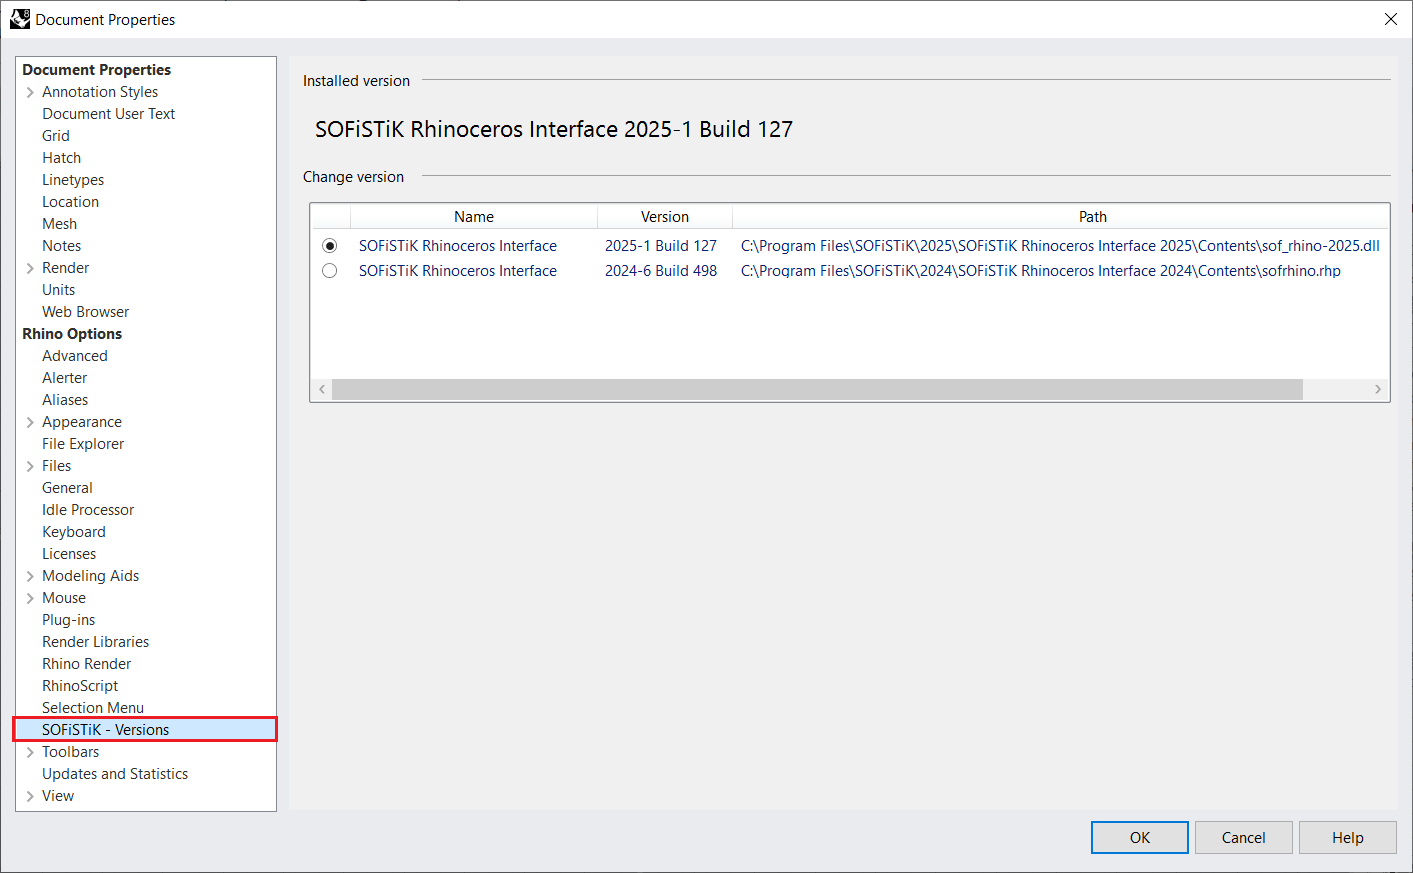Select Files in the options tree

[57, 466]
